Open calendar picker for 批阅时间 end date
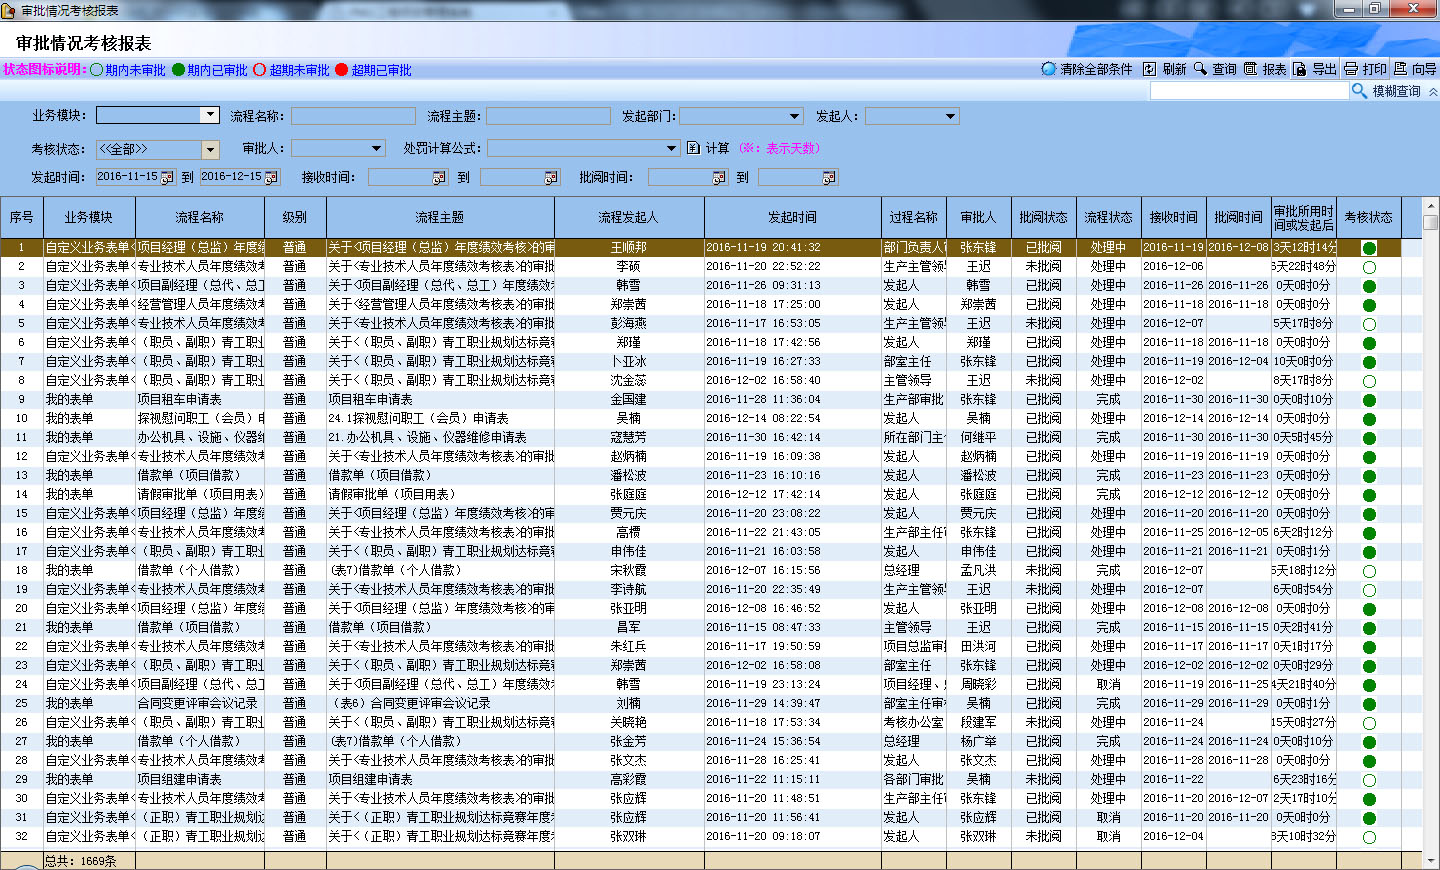Viewport: 1440px width, 870px height. [829, 178]
